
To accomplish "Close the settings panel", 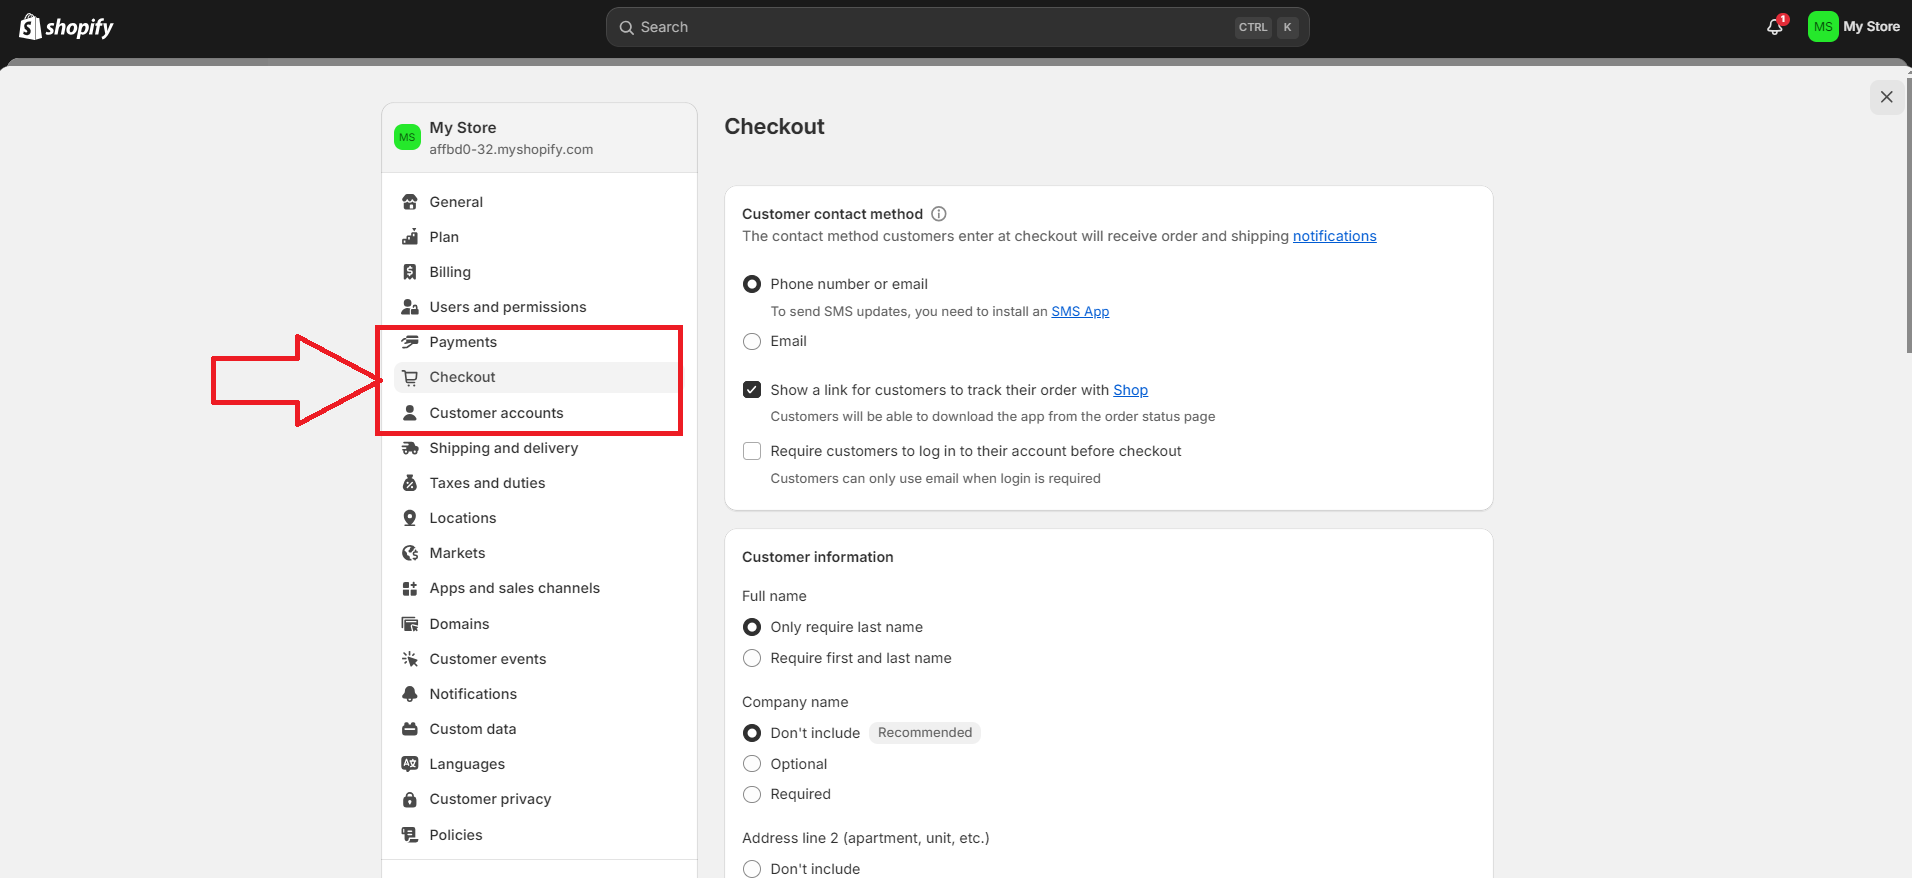I will point(1886,97).
